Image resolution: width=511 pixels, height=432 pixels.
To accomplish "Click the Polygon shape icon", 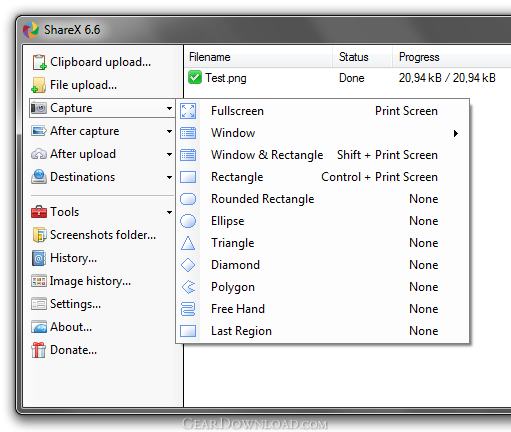I will coord(189,287).
